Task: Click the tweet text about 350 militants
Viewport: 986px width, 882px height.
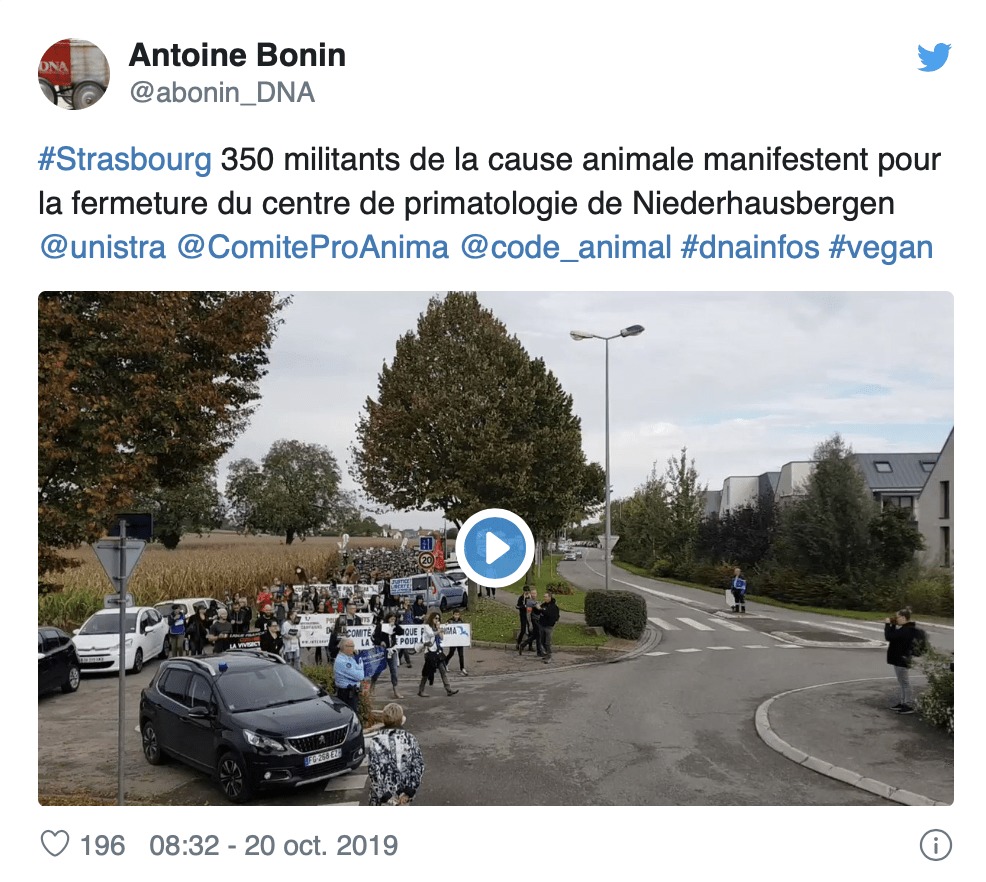Action: [489, 182]
